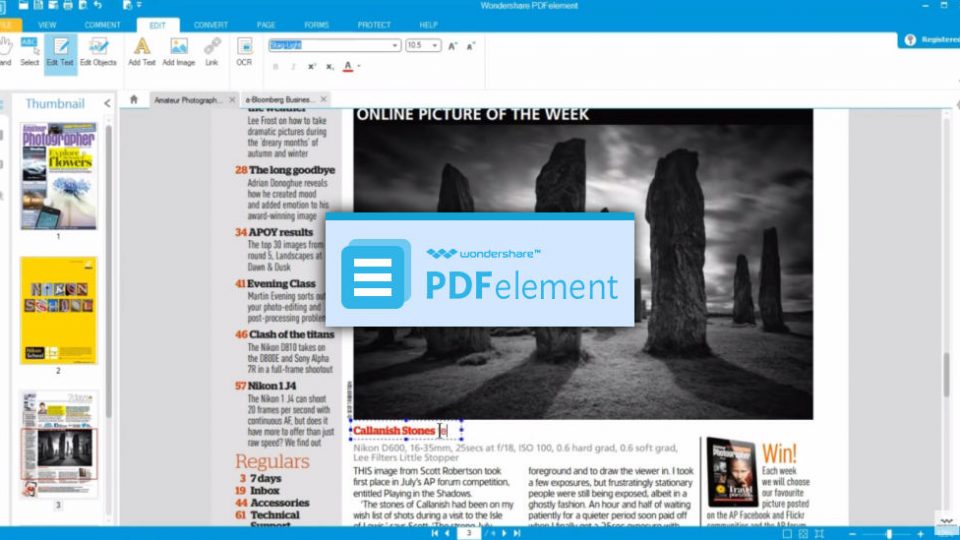Click the Registered button
Screen dimensions: 960x540
pyautogui.click(x=932, y=40)
